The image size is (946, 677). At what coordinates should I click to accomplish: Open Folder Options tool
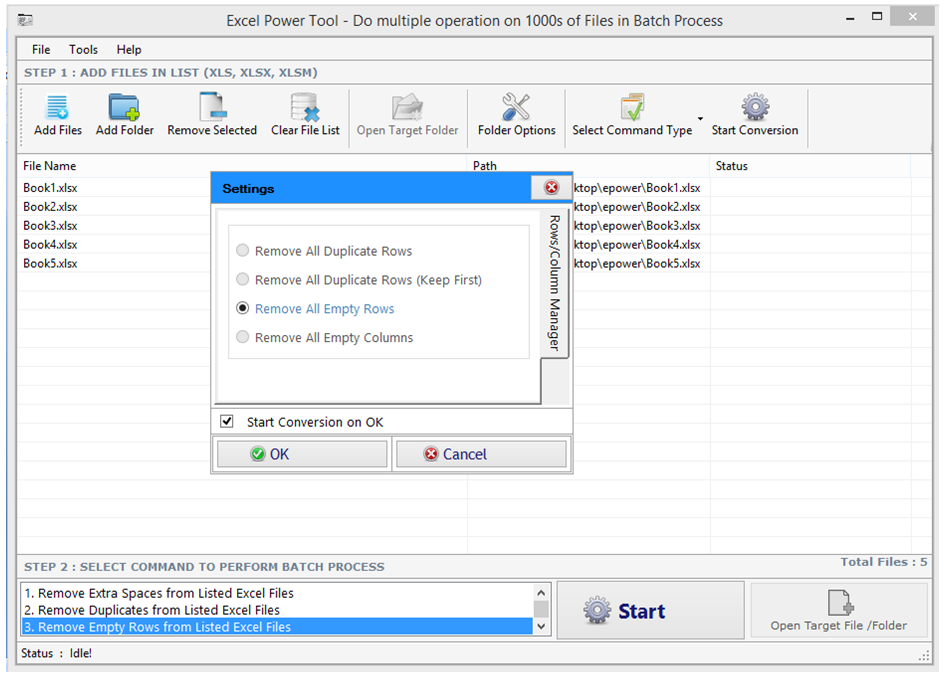click(516, 115)
